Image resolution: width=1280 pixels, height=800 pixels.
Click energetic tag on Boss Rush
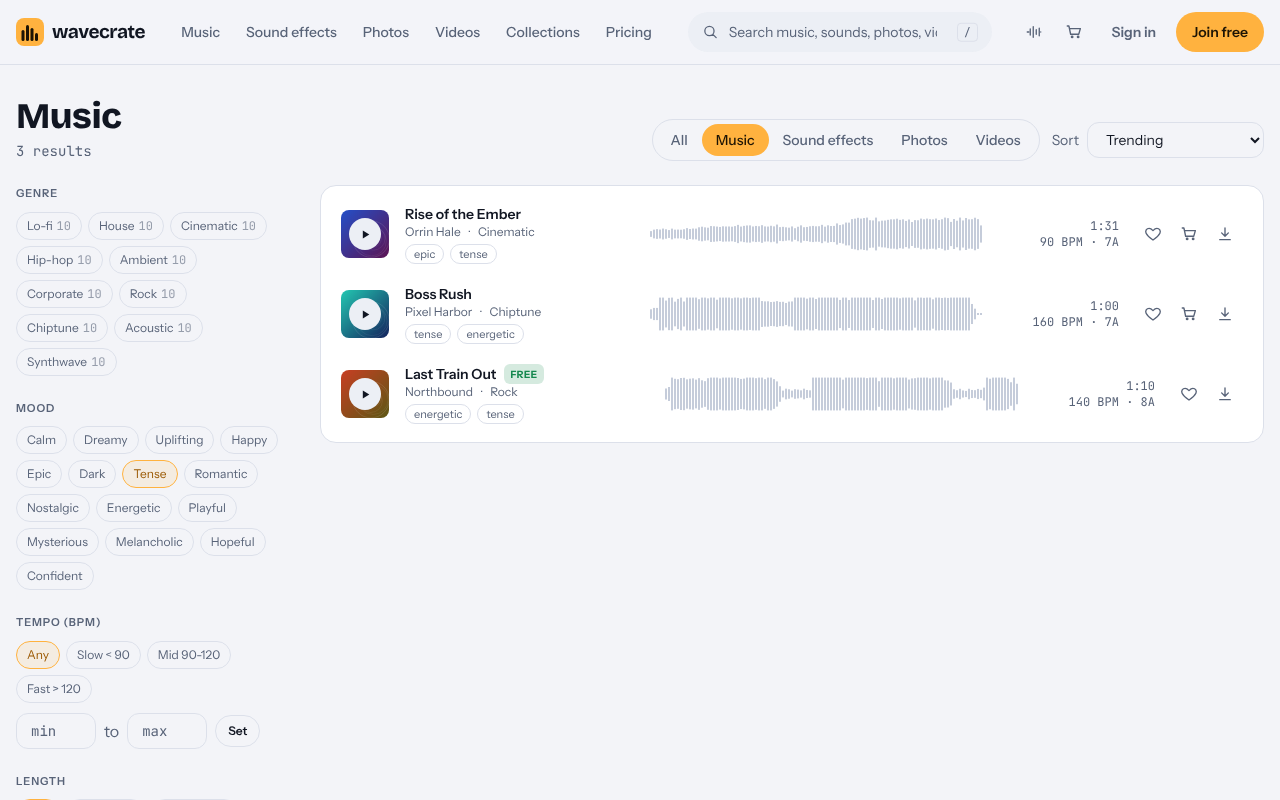pos(490,334)
